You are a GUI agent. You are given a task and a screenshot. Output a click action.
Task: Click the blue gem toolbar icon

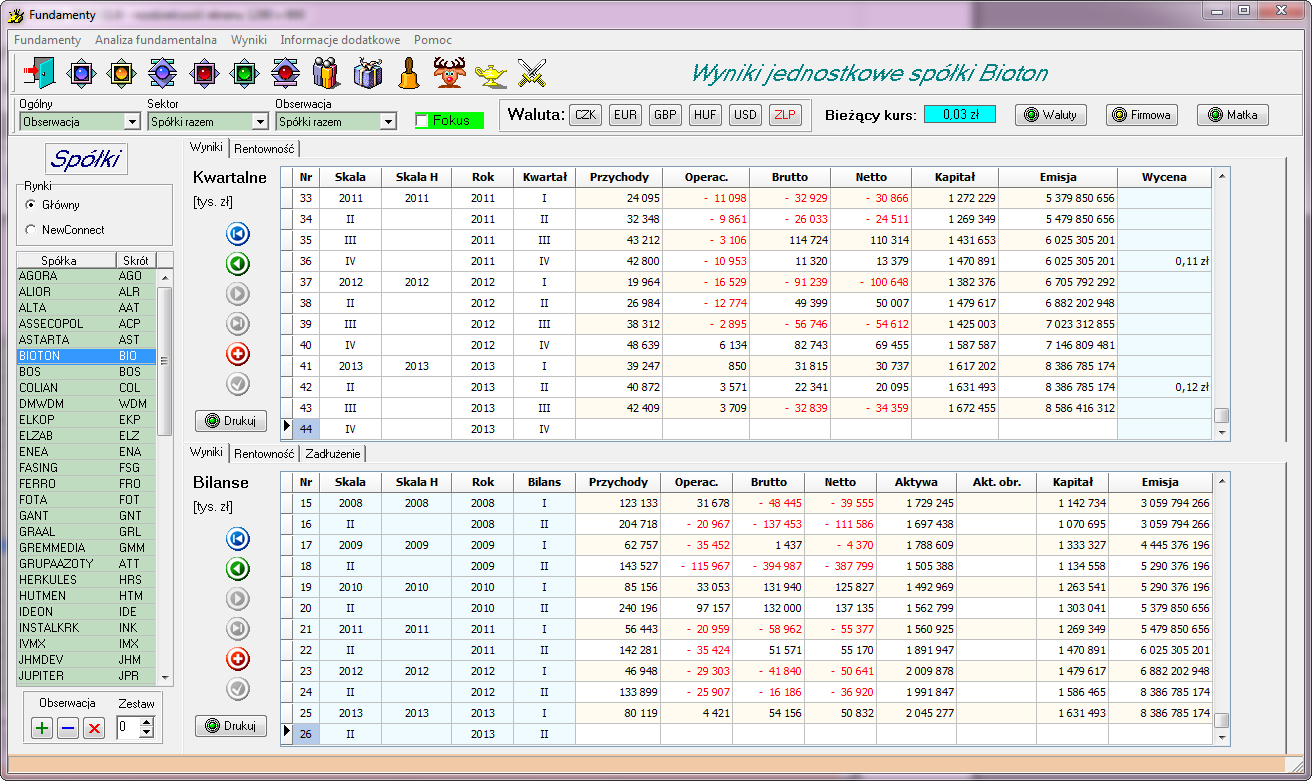coord(81,72)
